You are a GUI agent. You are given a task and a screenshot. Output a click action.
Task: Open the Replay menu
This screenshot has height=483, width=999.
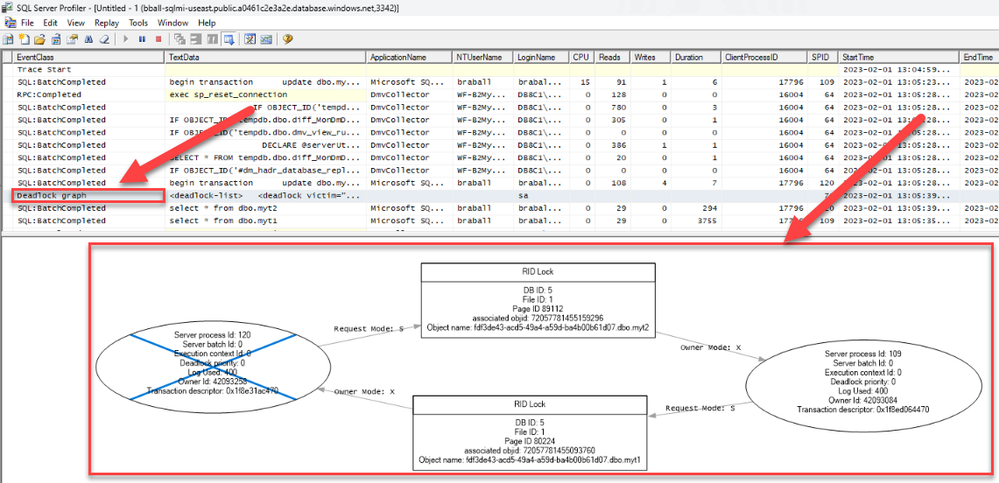click(106, 22)
